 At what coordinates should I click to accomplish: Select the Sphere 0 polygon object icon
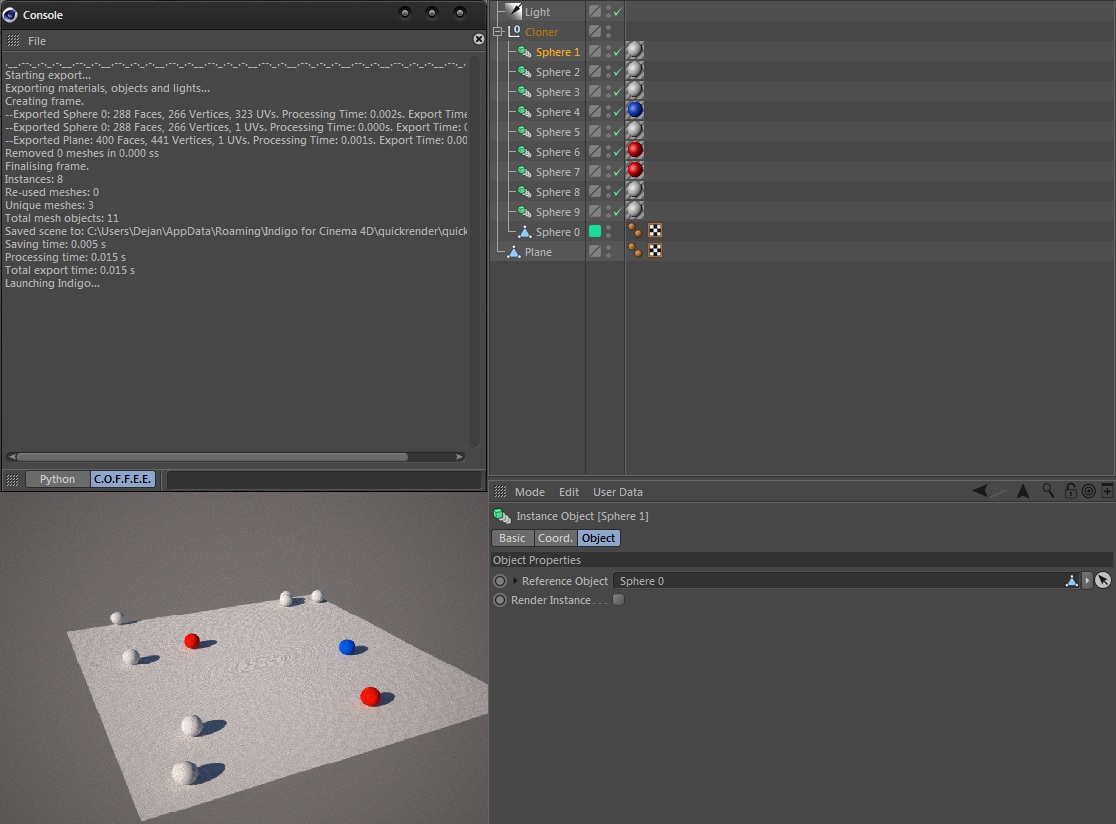click(x=524, y=232)
